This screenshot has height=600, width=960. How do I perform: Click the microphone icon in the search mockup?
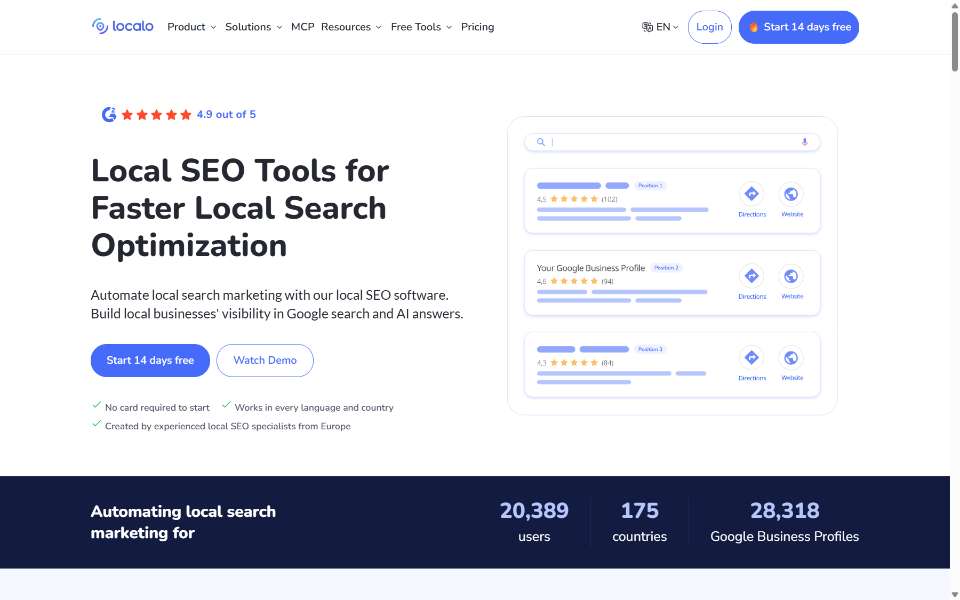point(804,142)
